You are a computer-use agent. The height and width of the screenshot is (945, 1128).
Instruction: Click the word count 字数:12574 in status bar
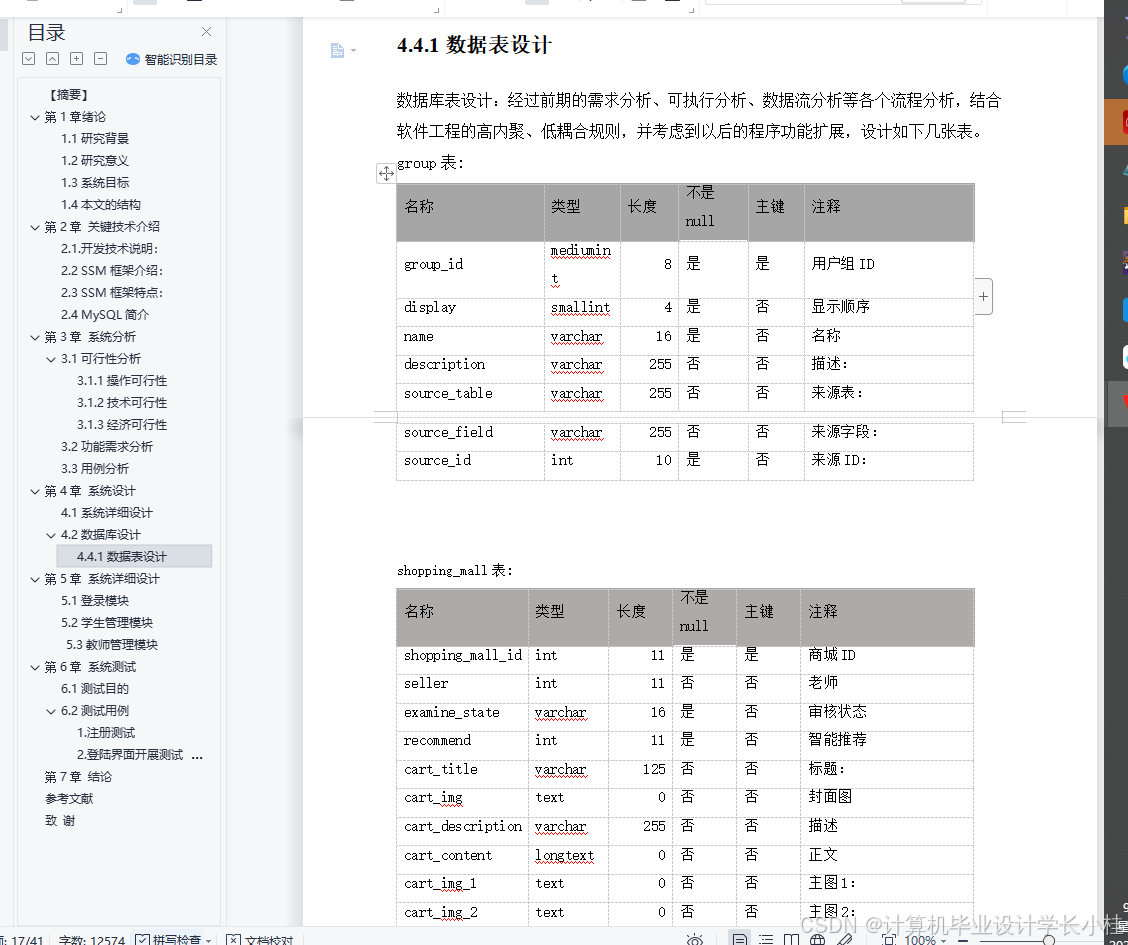(x=90, y=941)
